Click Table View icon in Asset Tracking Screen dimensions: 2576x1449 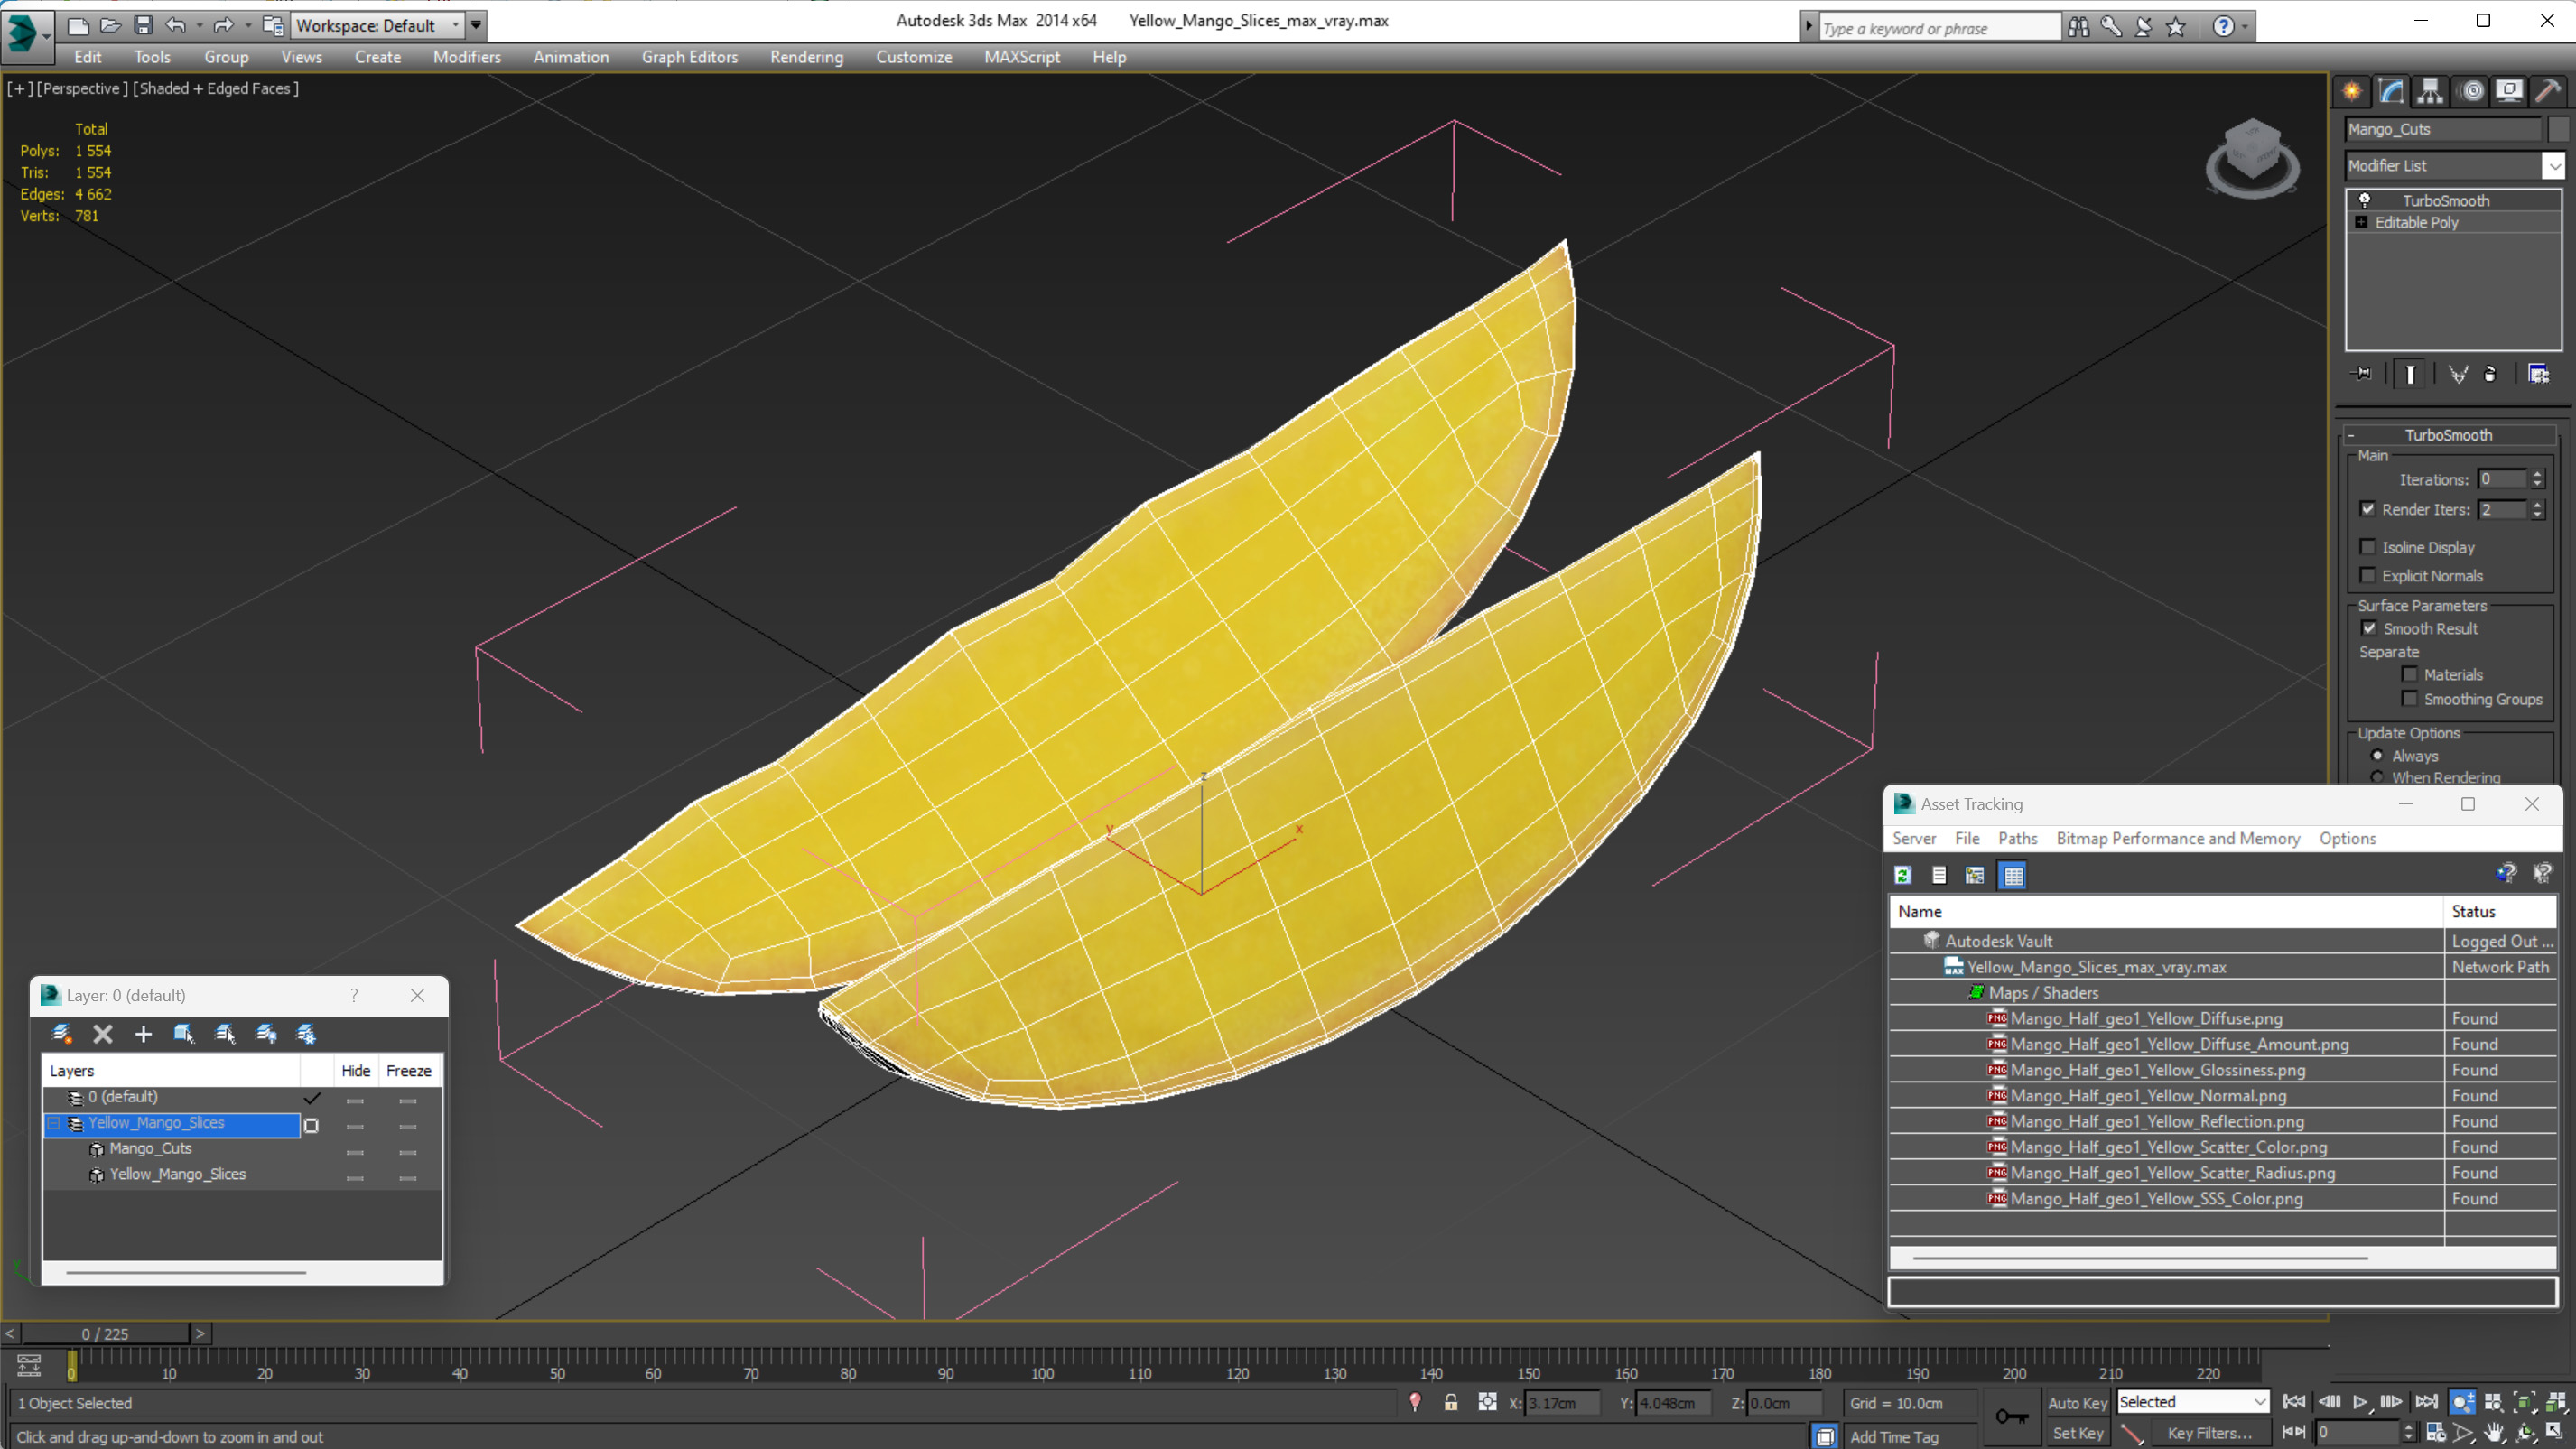click(2013, 875)
